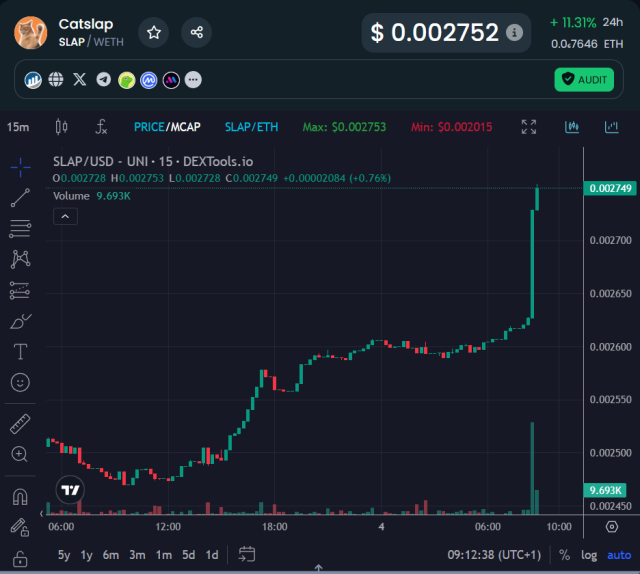Viewport: 640px width, 574px height.
Task: Toggle log scale mode
Action: pyautogui.click(x=589, y=555)
